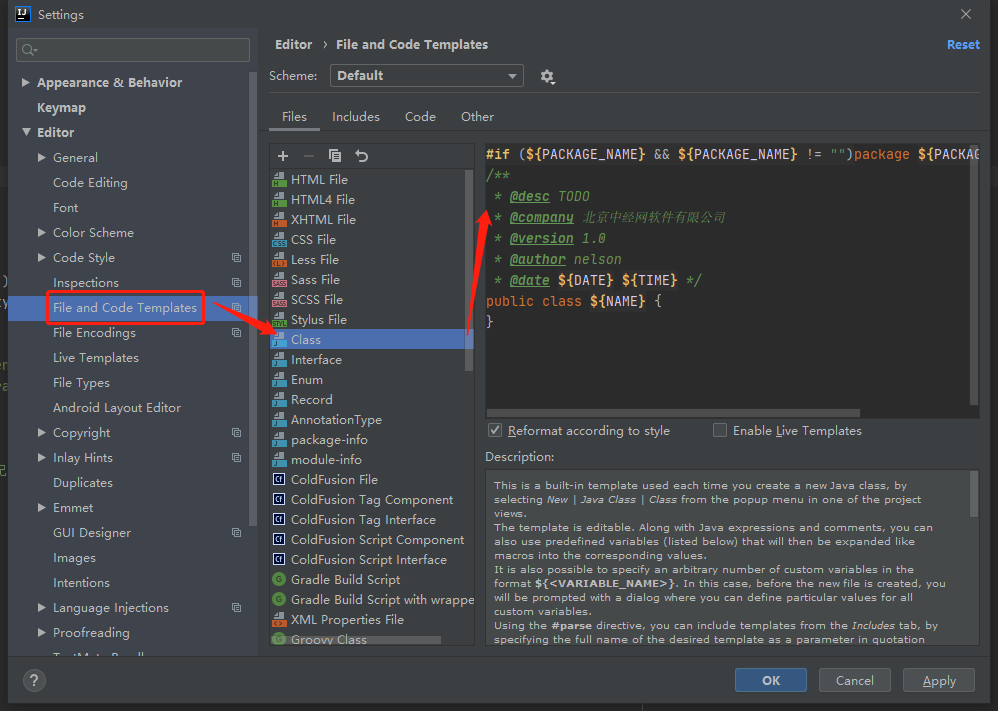Viewport: 998px width, 711px height.
Task: Select the CSS File template icon
Action: tap(279, 240)
